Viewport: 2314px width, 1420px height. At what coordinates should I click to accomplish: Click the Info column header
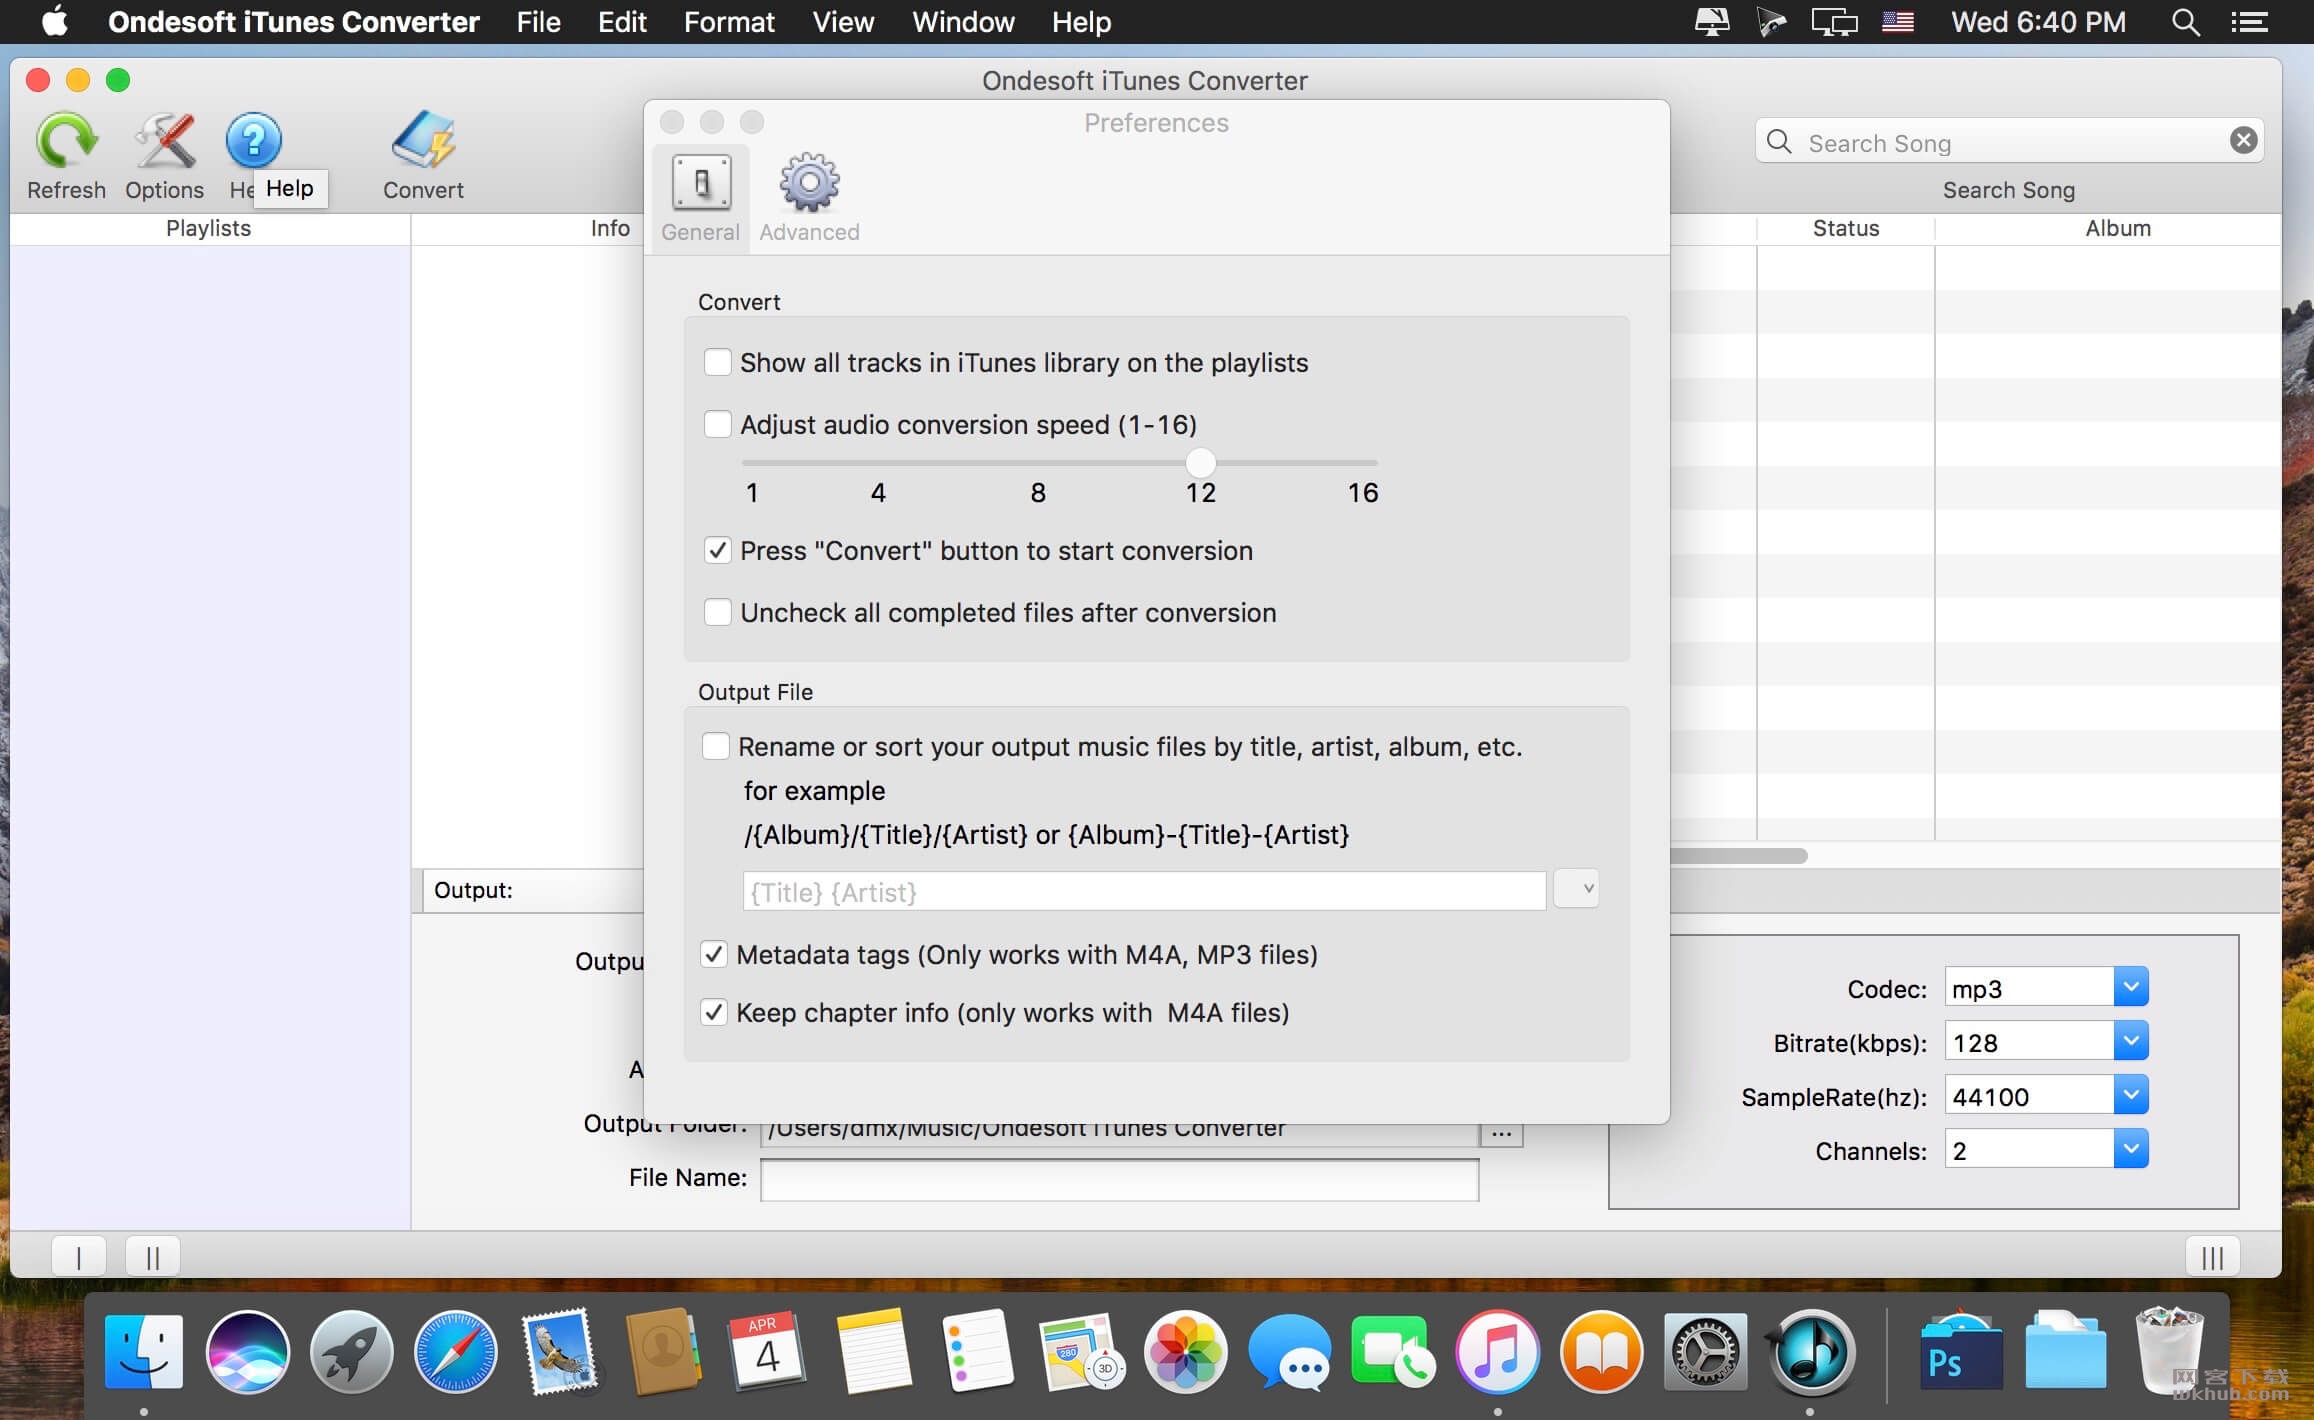coord(610,228)
